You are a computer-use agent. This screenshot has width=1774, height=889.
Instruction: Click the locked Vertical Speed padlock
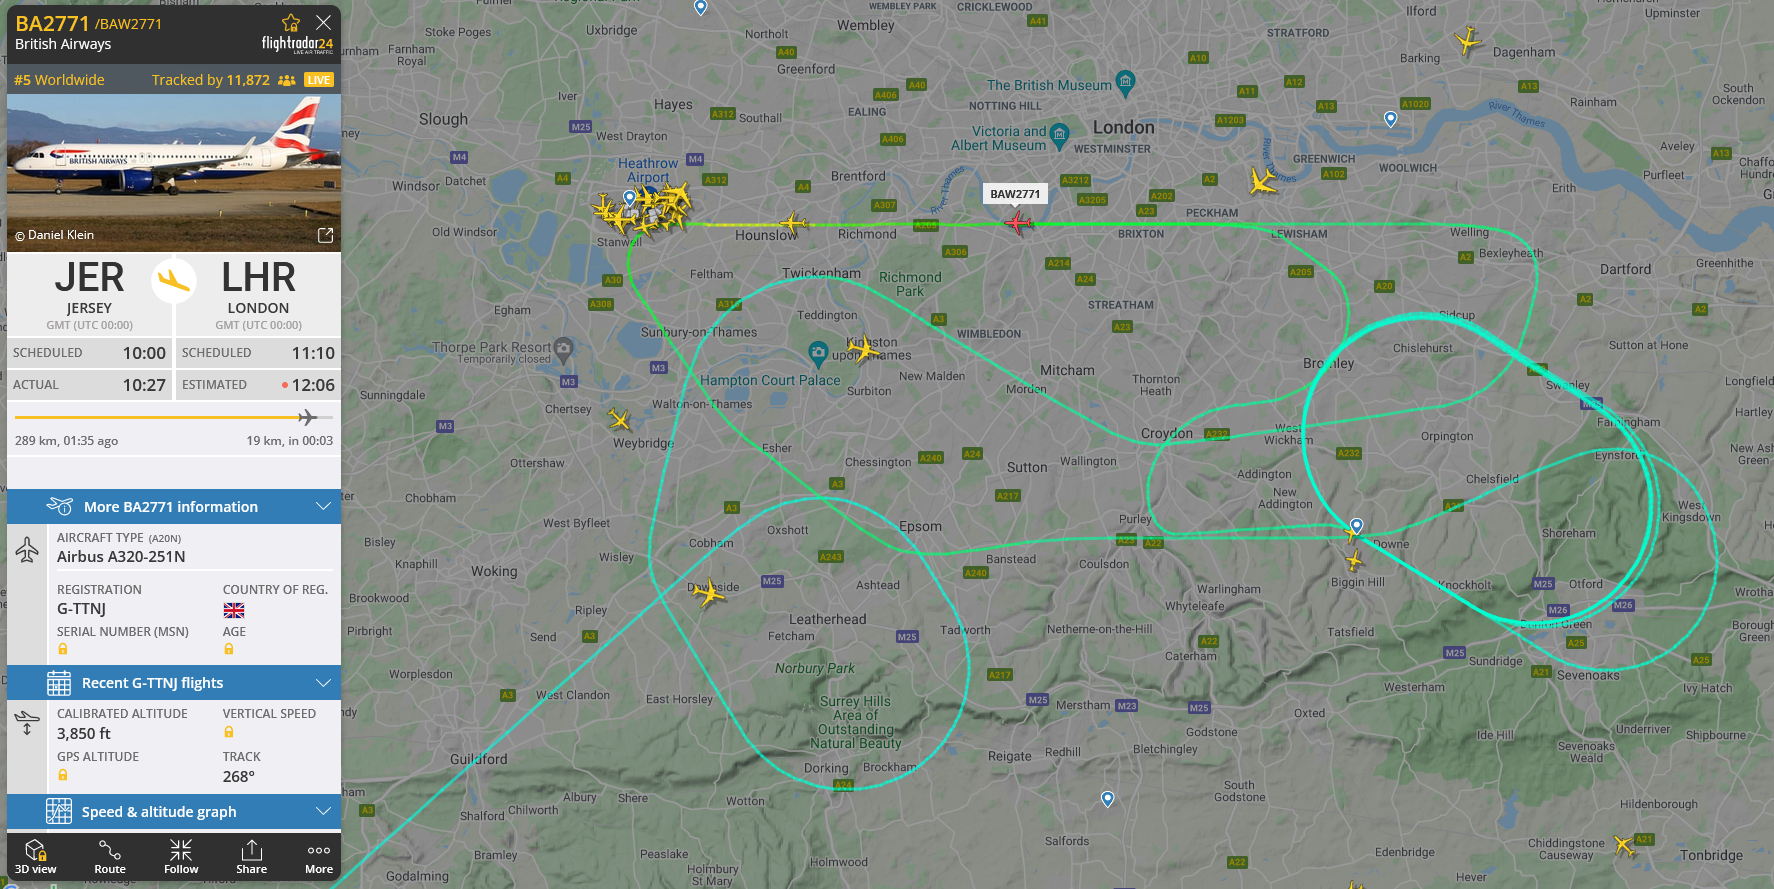click(x=229, y=732)
